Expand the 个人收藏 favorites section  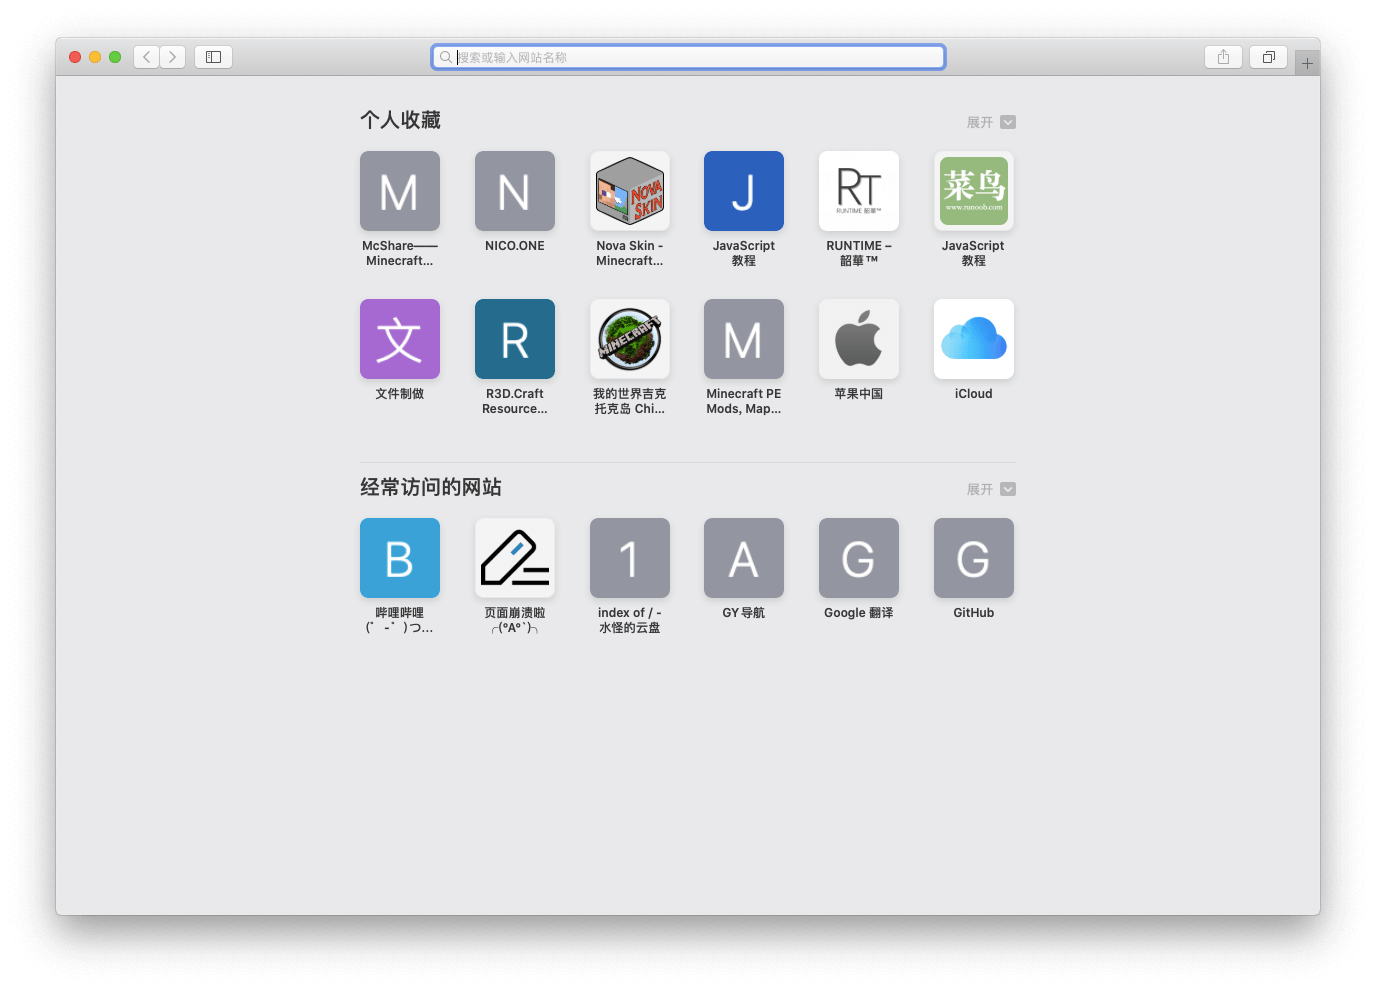(991, 122)
